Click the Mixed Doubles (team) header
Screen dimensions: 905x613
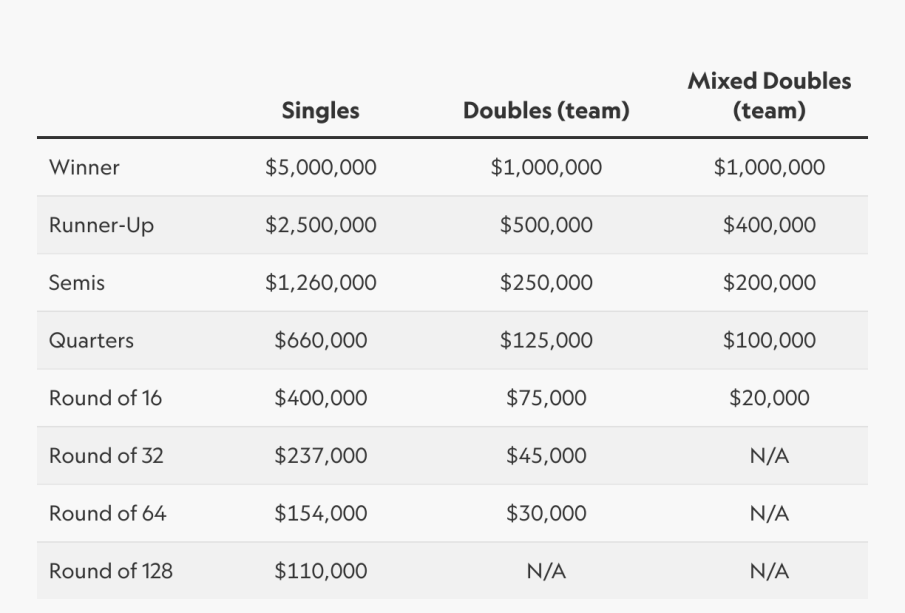pos(769,96)
